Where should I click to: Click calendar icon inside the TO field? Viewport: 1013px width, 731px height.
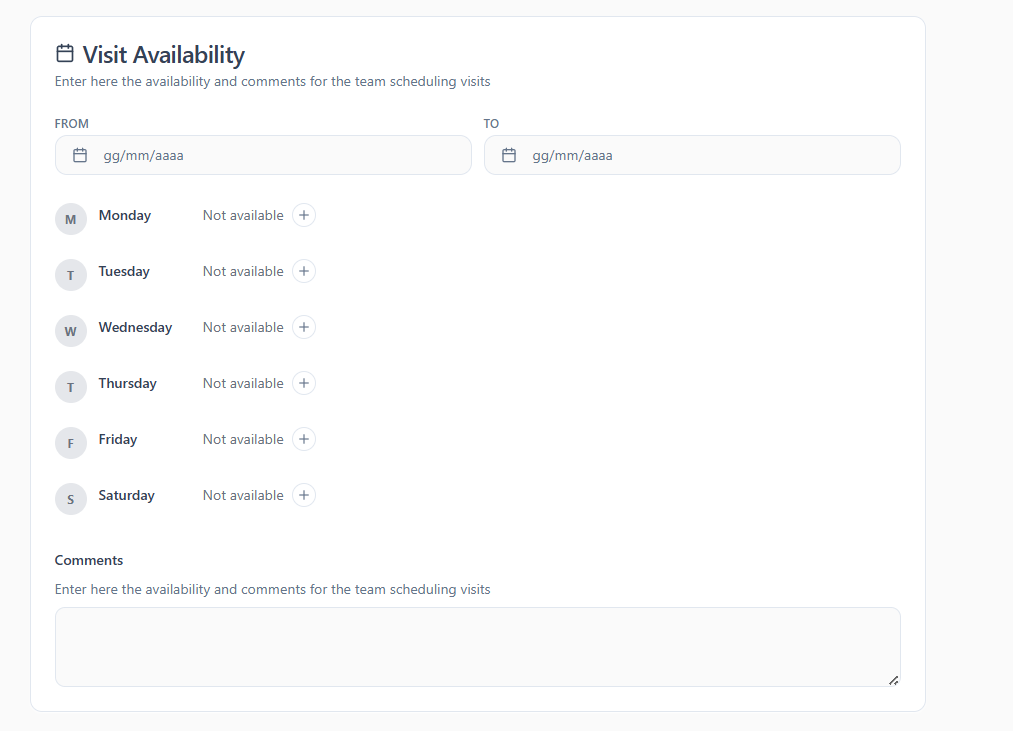pos(509,155)
